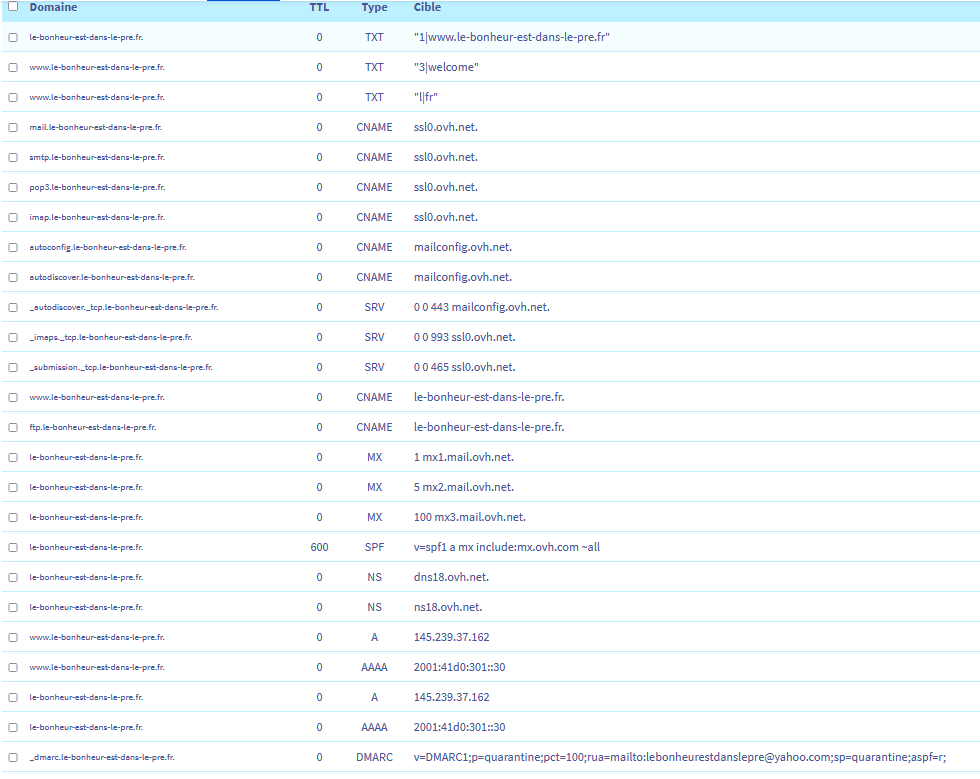Check the autoconfig CNAME record row
Viewport: 980px width, 779px height.
(13, 247)
